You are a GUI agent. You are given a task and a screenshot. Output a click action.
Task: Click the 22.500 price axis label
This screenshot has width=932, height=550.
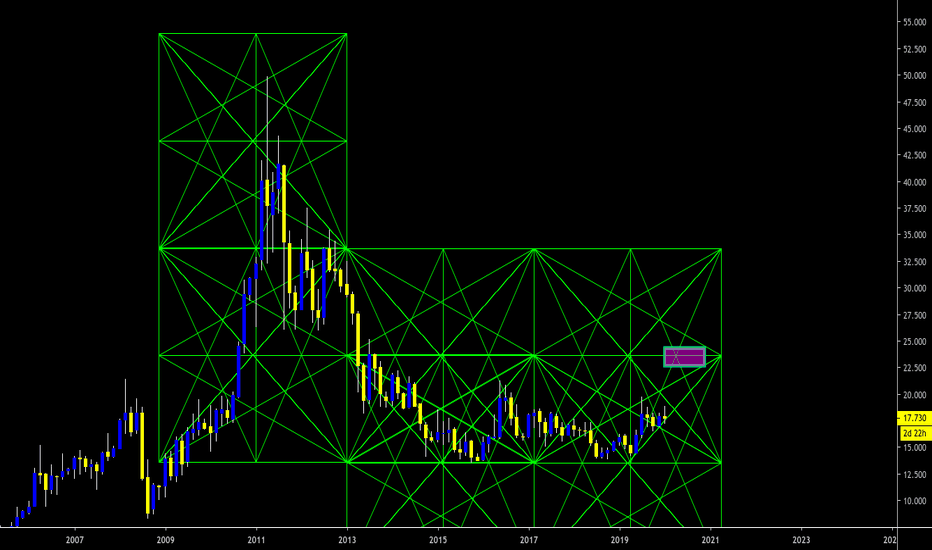pos(915,368)
